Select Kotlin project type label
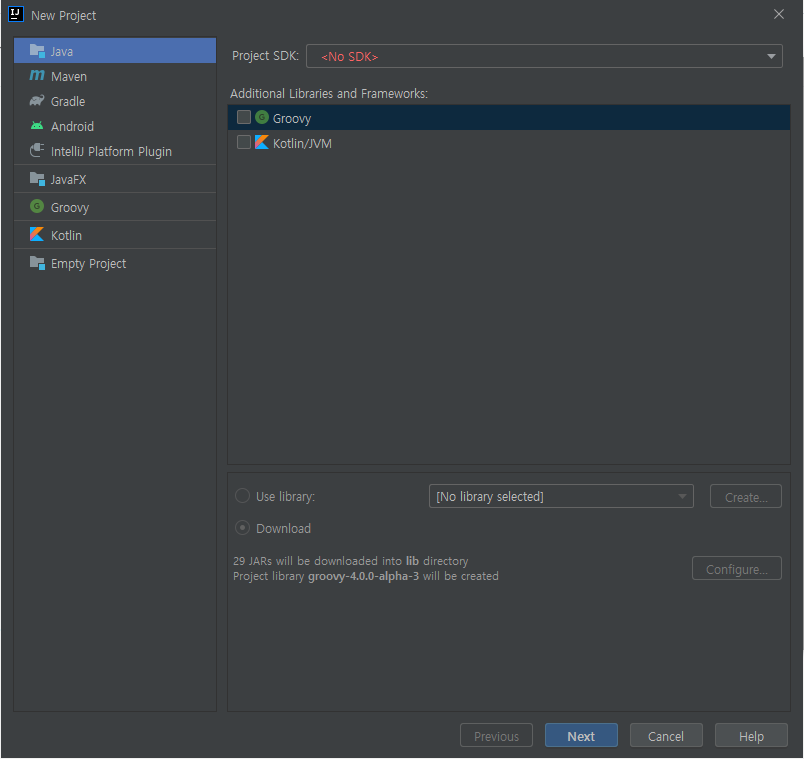804x759 pixels. pos(66,235)
